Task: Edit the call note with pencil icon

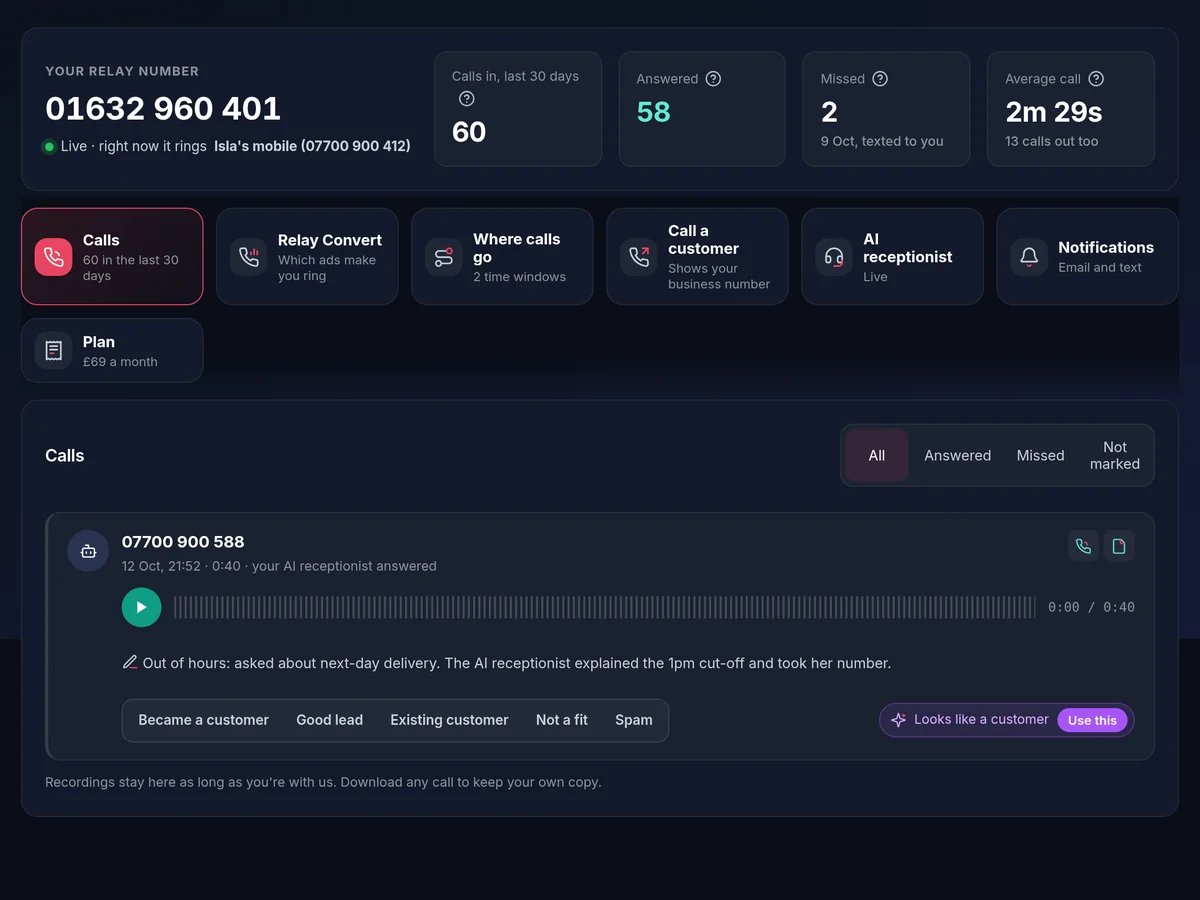Action: click(x=130, y=662)
